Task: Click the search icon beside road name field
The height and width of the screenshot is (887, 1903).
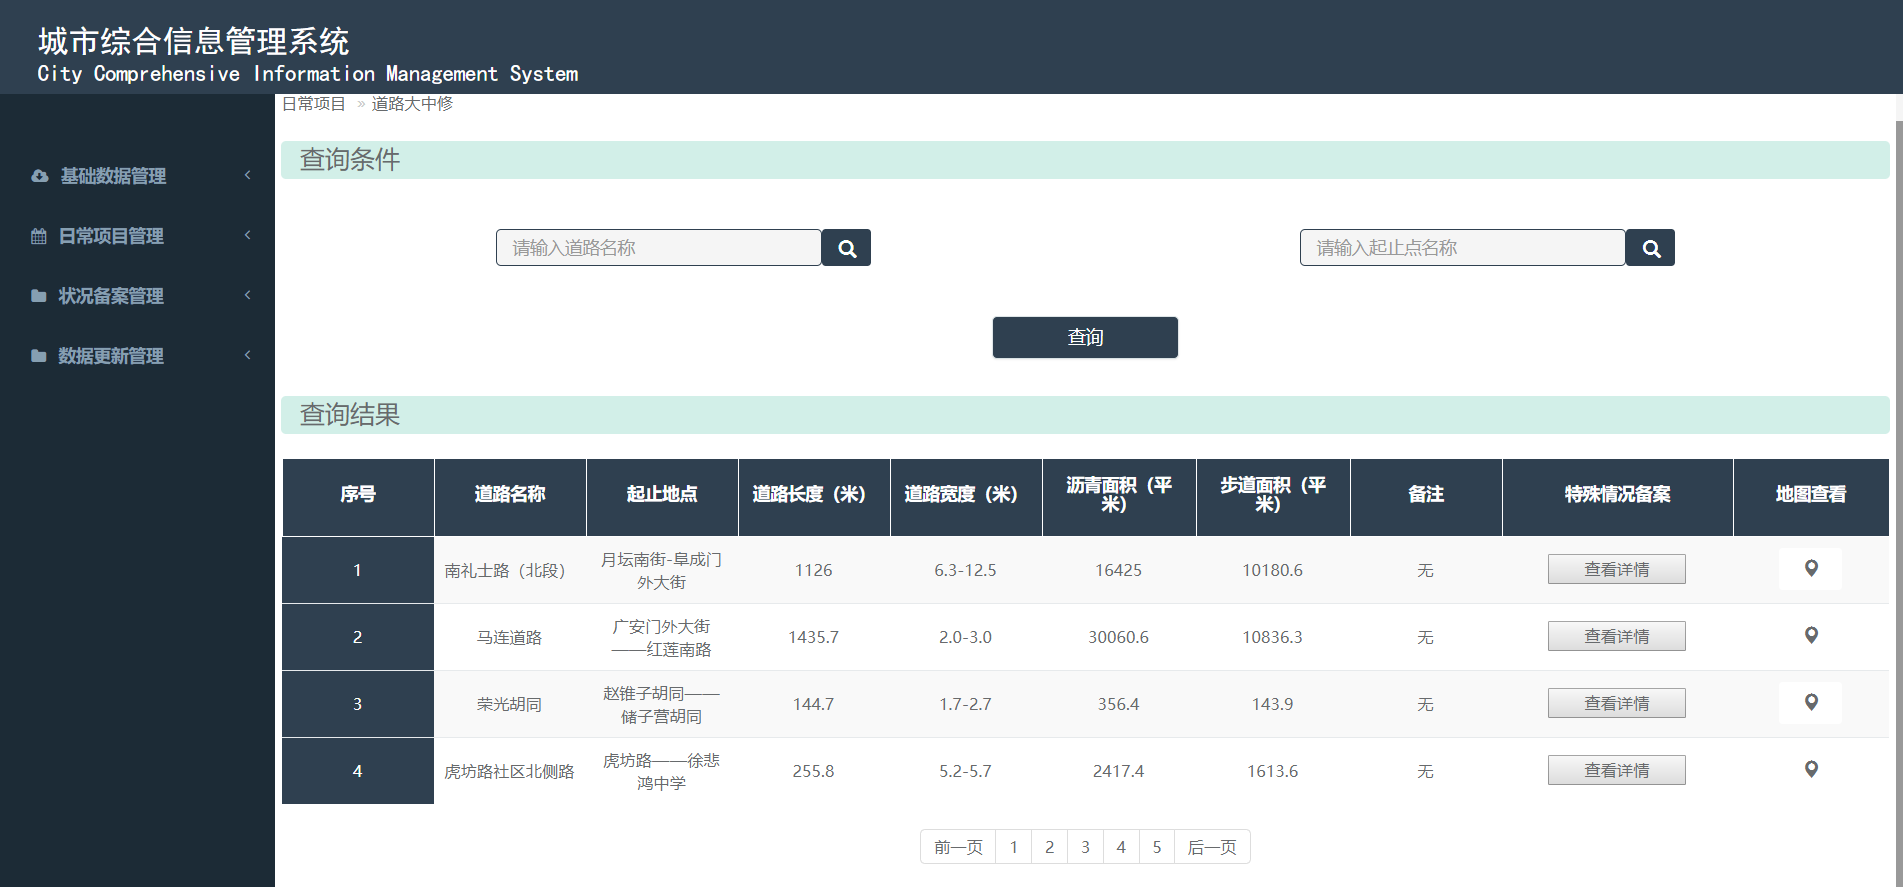Action: tap(846, 248)
